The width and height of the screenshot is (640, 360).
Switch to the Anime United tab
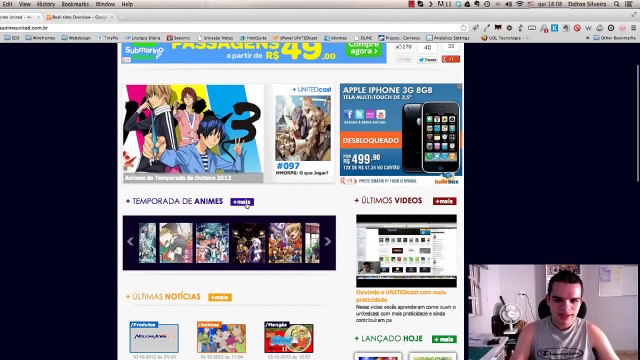tap(18, 17)
